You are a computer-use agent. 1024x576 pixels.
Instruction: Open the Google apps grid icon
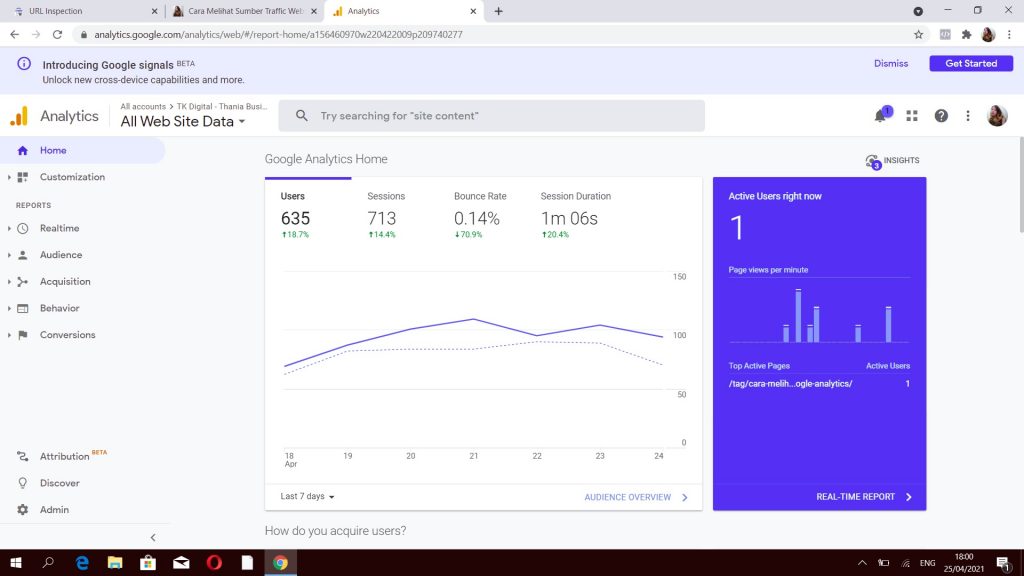tap(912, 116)
